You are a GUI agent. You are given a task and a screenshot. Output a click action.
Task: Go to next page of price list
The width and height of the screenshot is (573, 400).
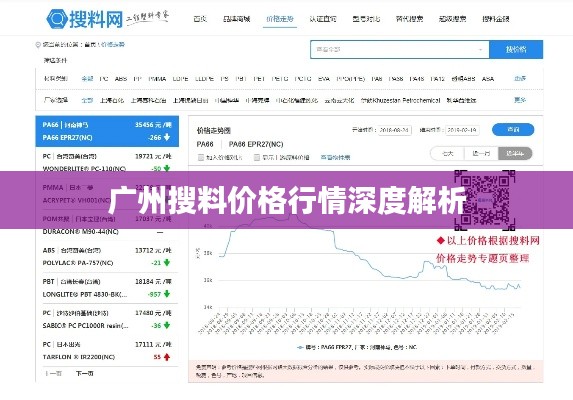[85, 373]
